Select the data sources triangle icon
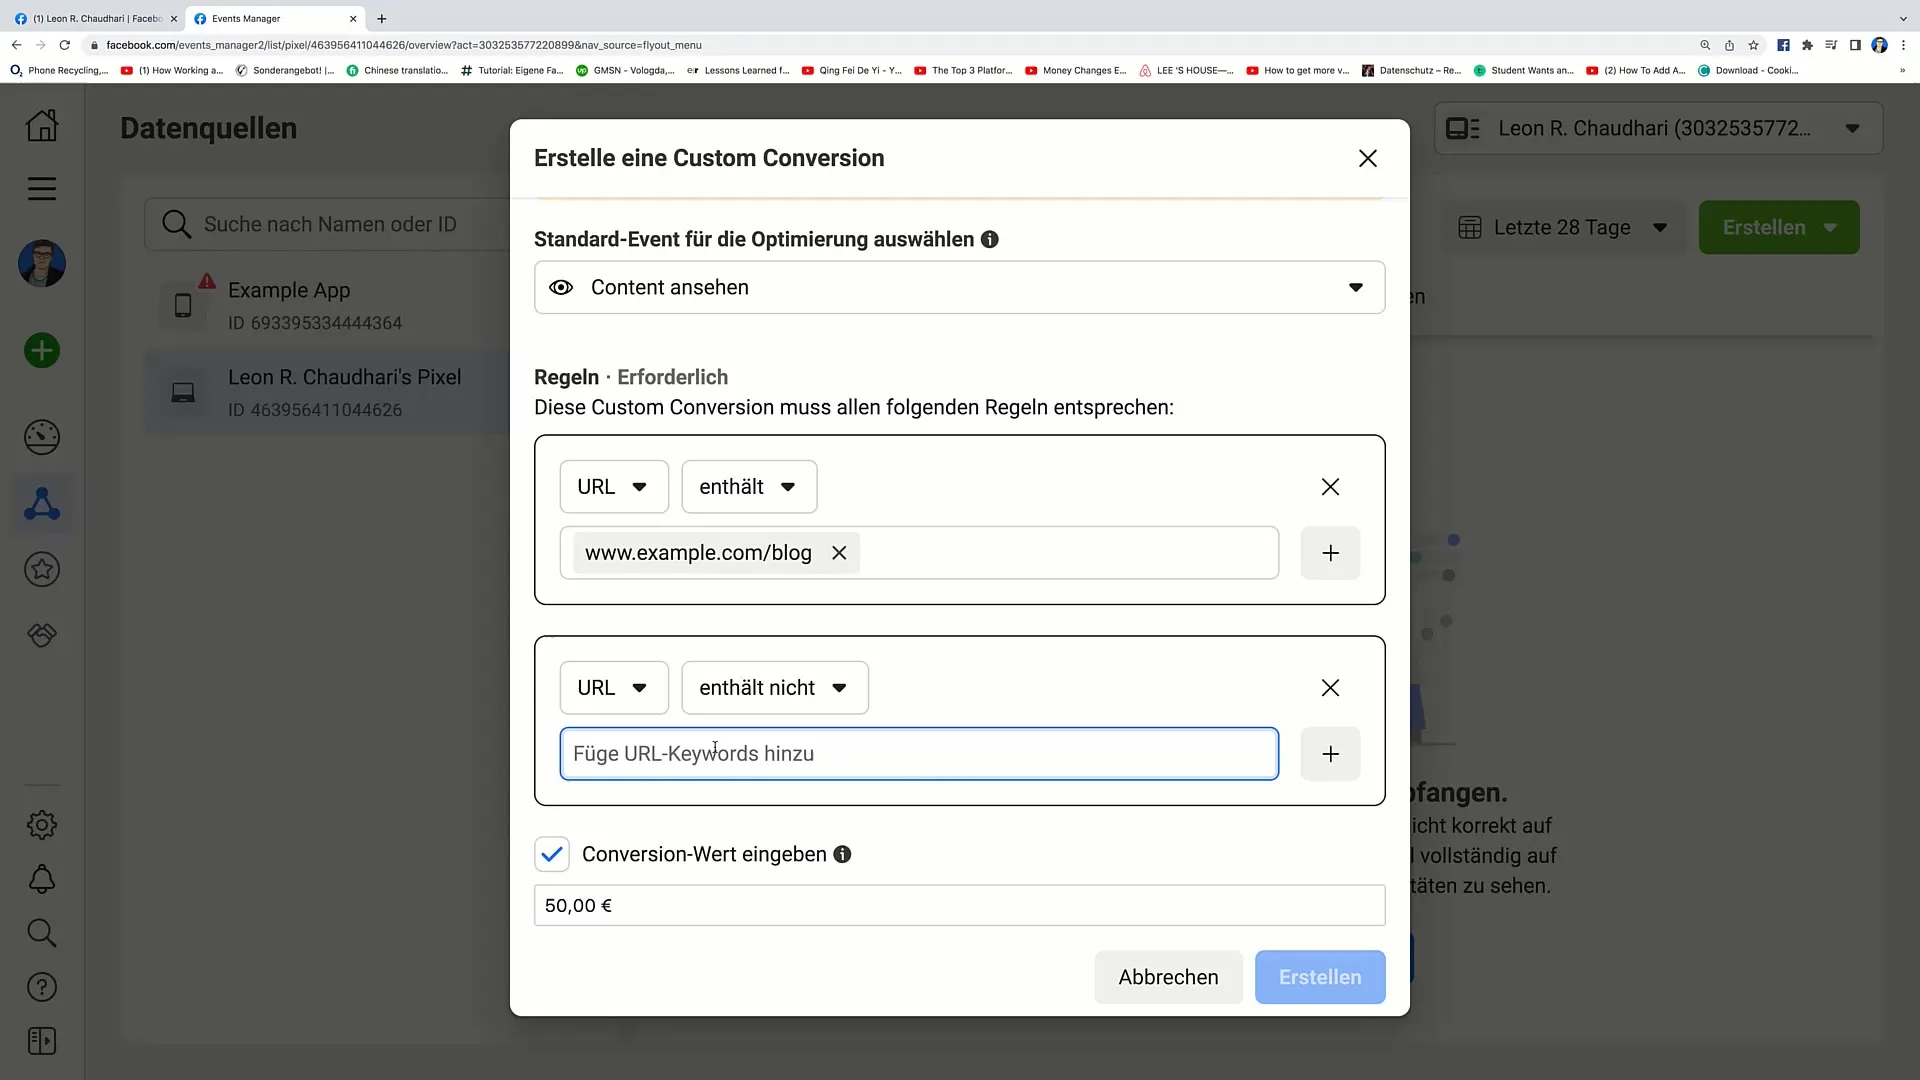 click(42, 503)
